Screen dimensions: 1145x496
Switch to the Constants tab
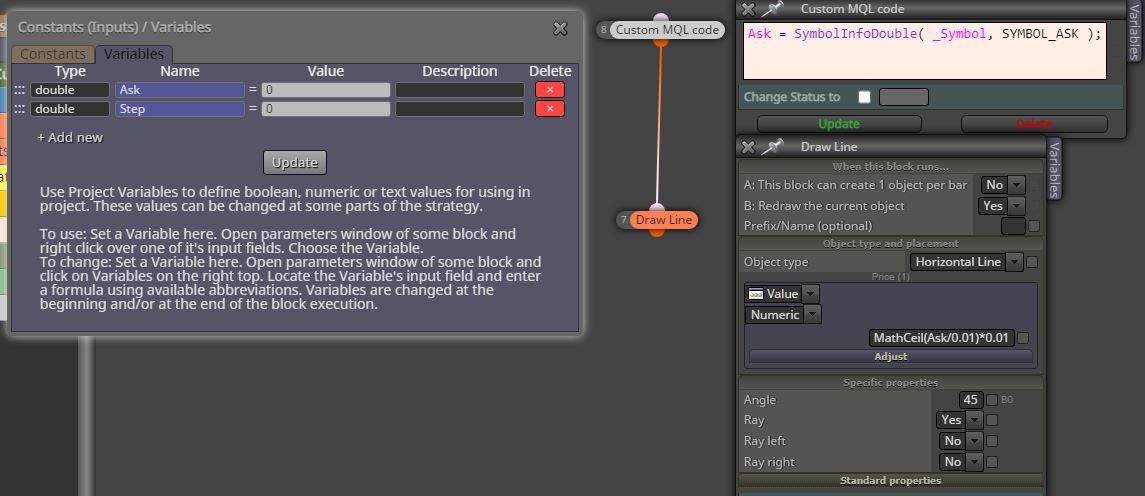click(53, 54)
